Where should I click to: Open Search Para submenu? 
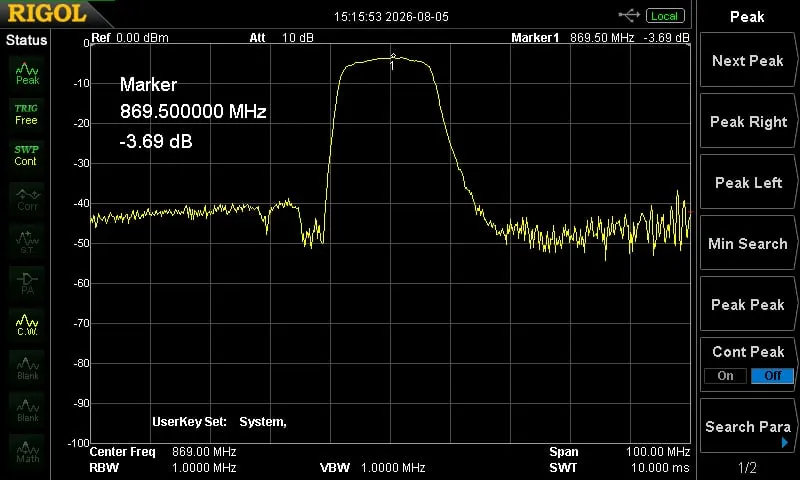click(747, 426)
